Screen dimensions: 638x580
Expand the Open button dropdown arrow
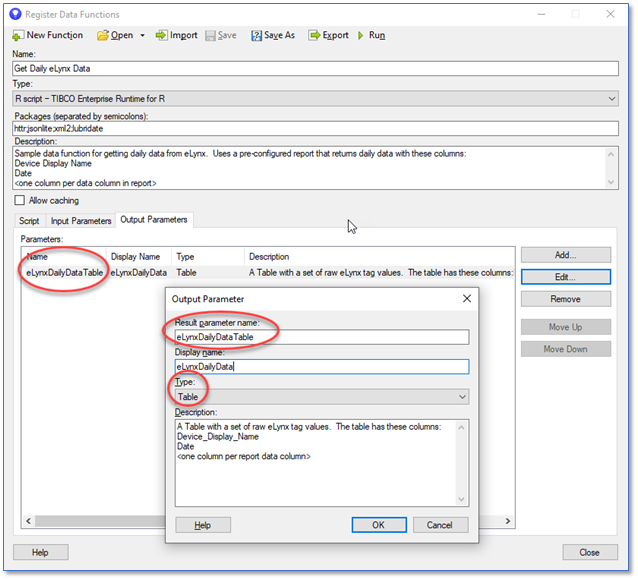(x=142, y=35)
